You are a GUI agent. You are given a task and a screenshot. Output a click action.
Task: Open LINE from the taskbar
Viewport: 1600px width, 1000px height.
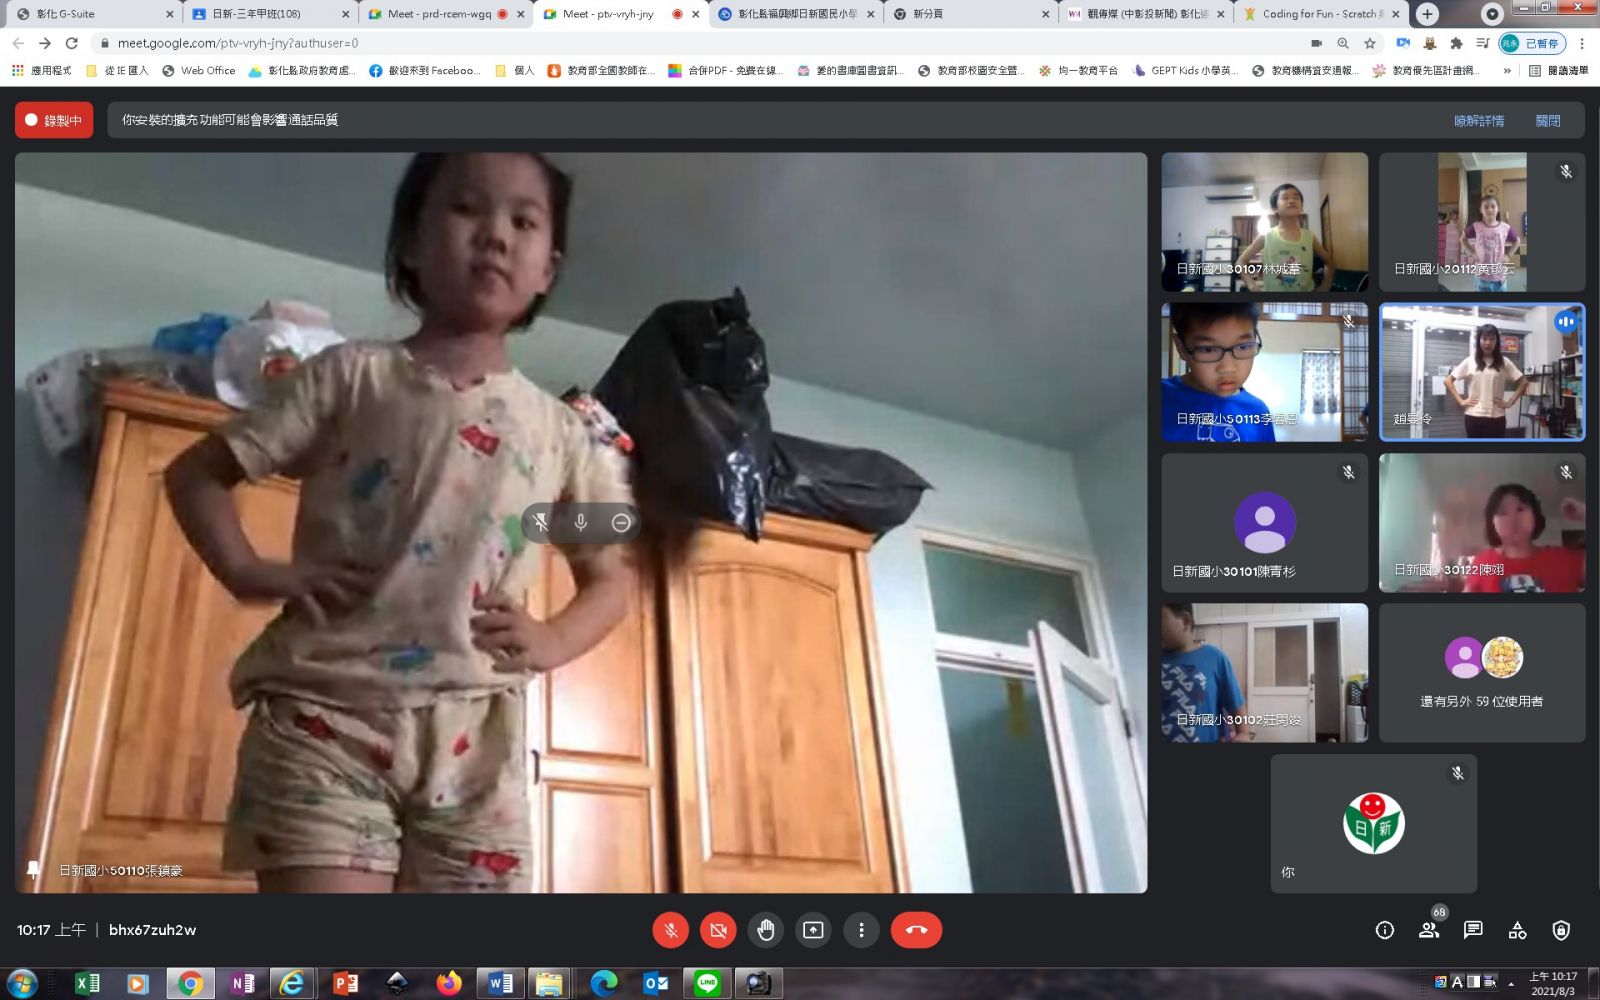click(x=707, y=984)
